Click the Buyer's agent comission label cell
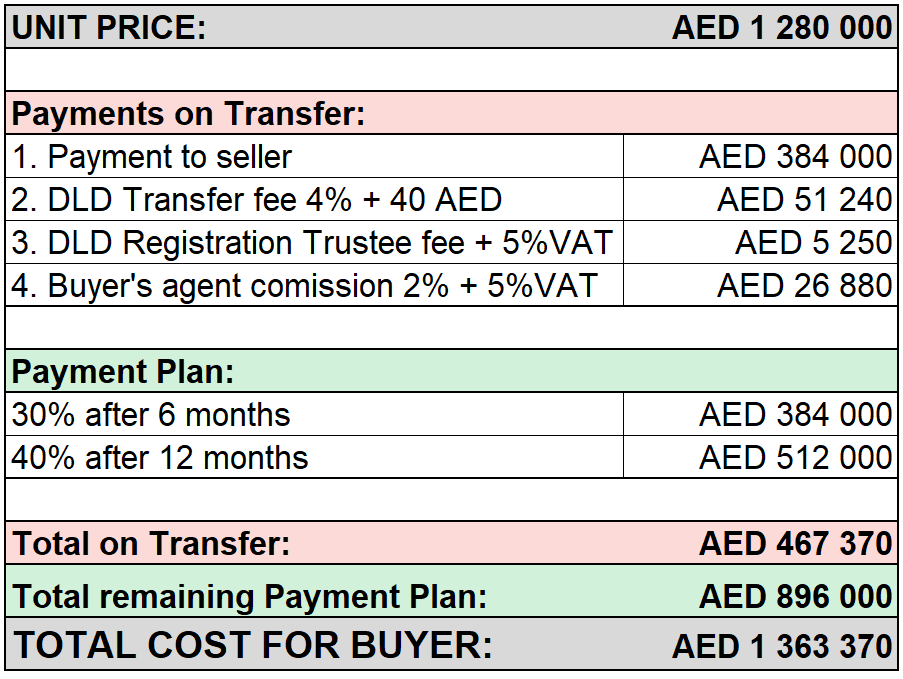The image size is (903, 679). point(314,285)
